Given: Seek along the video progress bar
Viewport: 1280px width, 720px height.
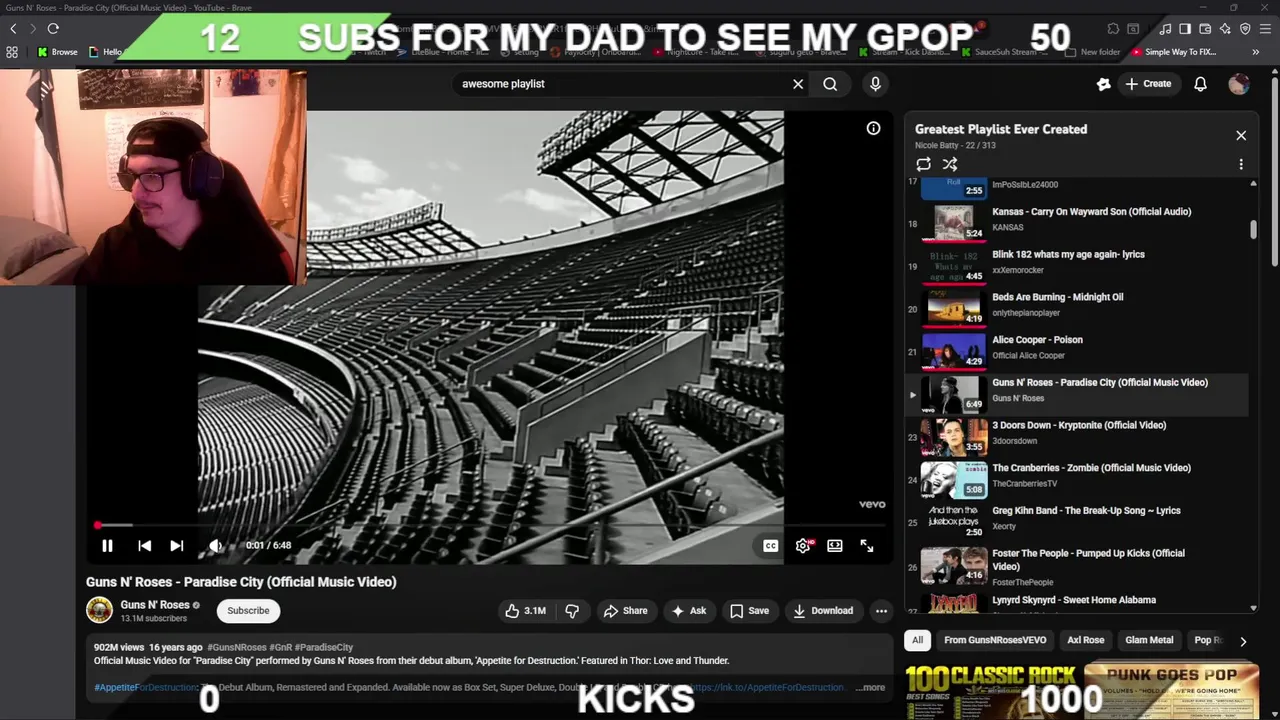Looking at the screenshot, I should coord(490,525).
